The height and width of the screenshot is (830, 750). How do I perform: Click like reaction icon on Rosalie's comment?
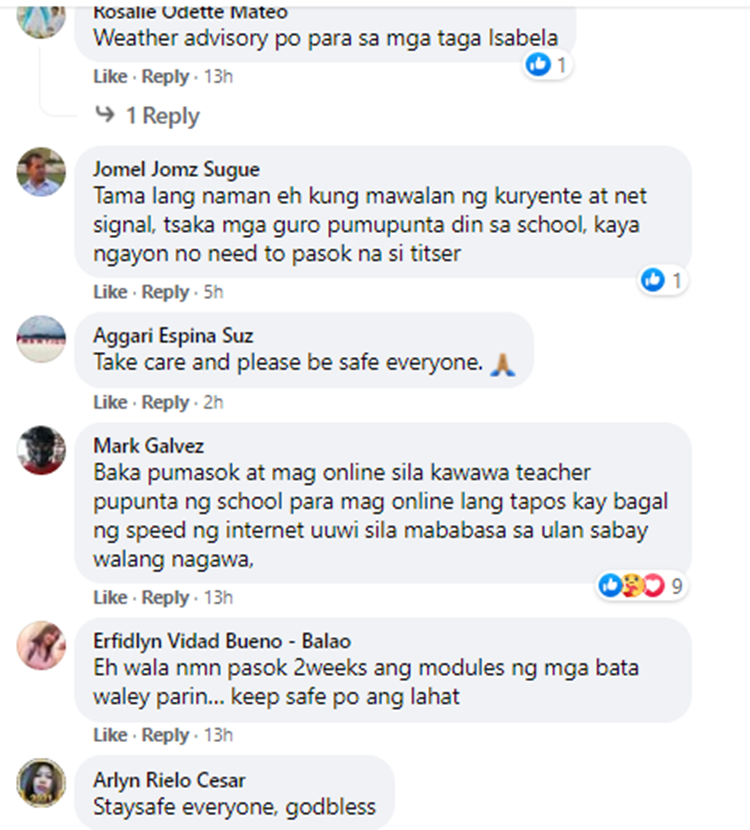[538, 65]
